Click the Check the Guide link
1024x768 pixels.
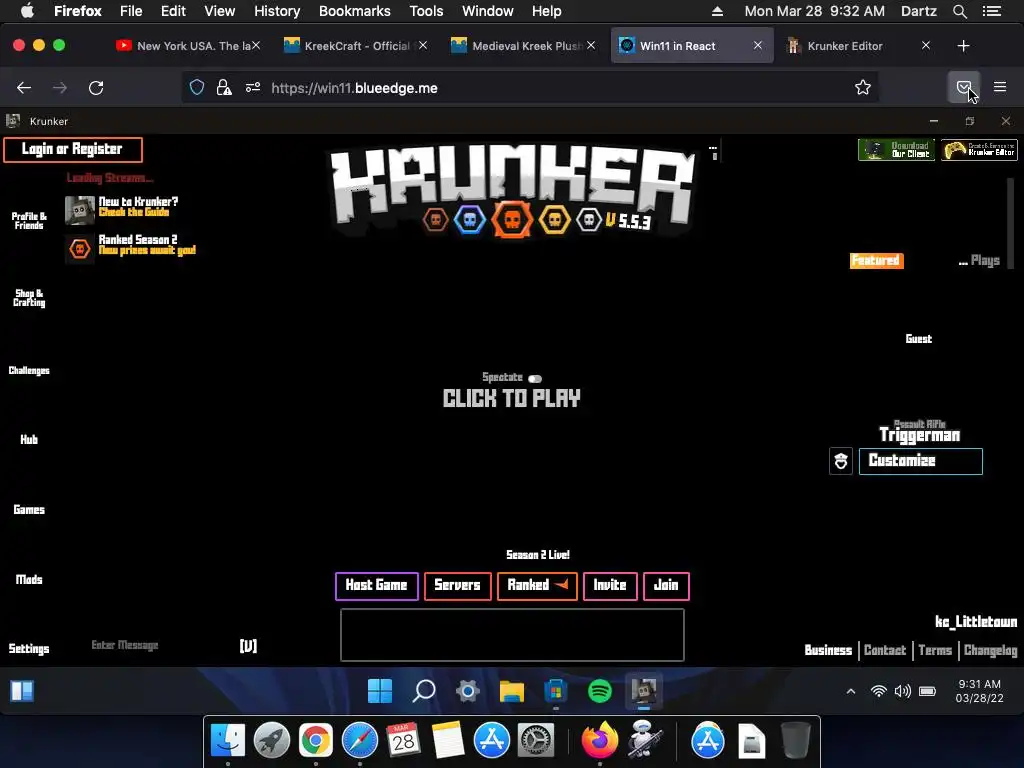tap(134, 212)
